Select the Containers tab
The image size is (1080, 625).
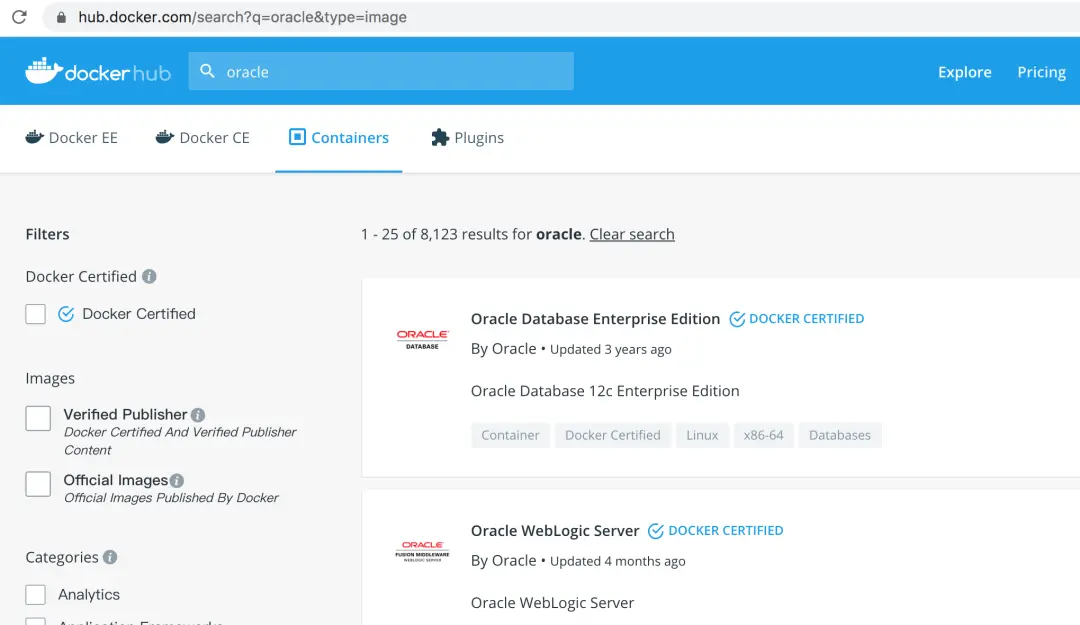339,138
